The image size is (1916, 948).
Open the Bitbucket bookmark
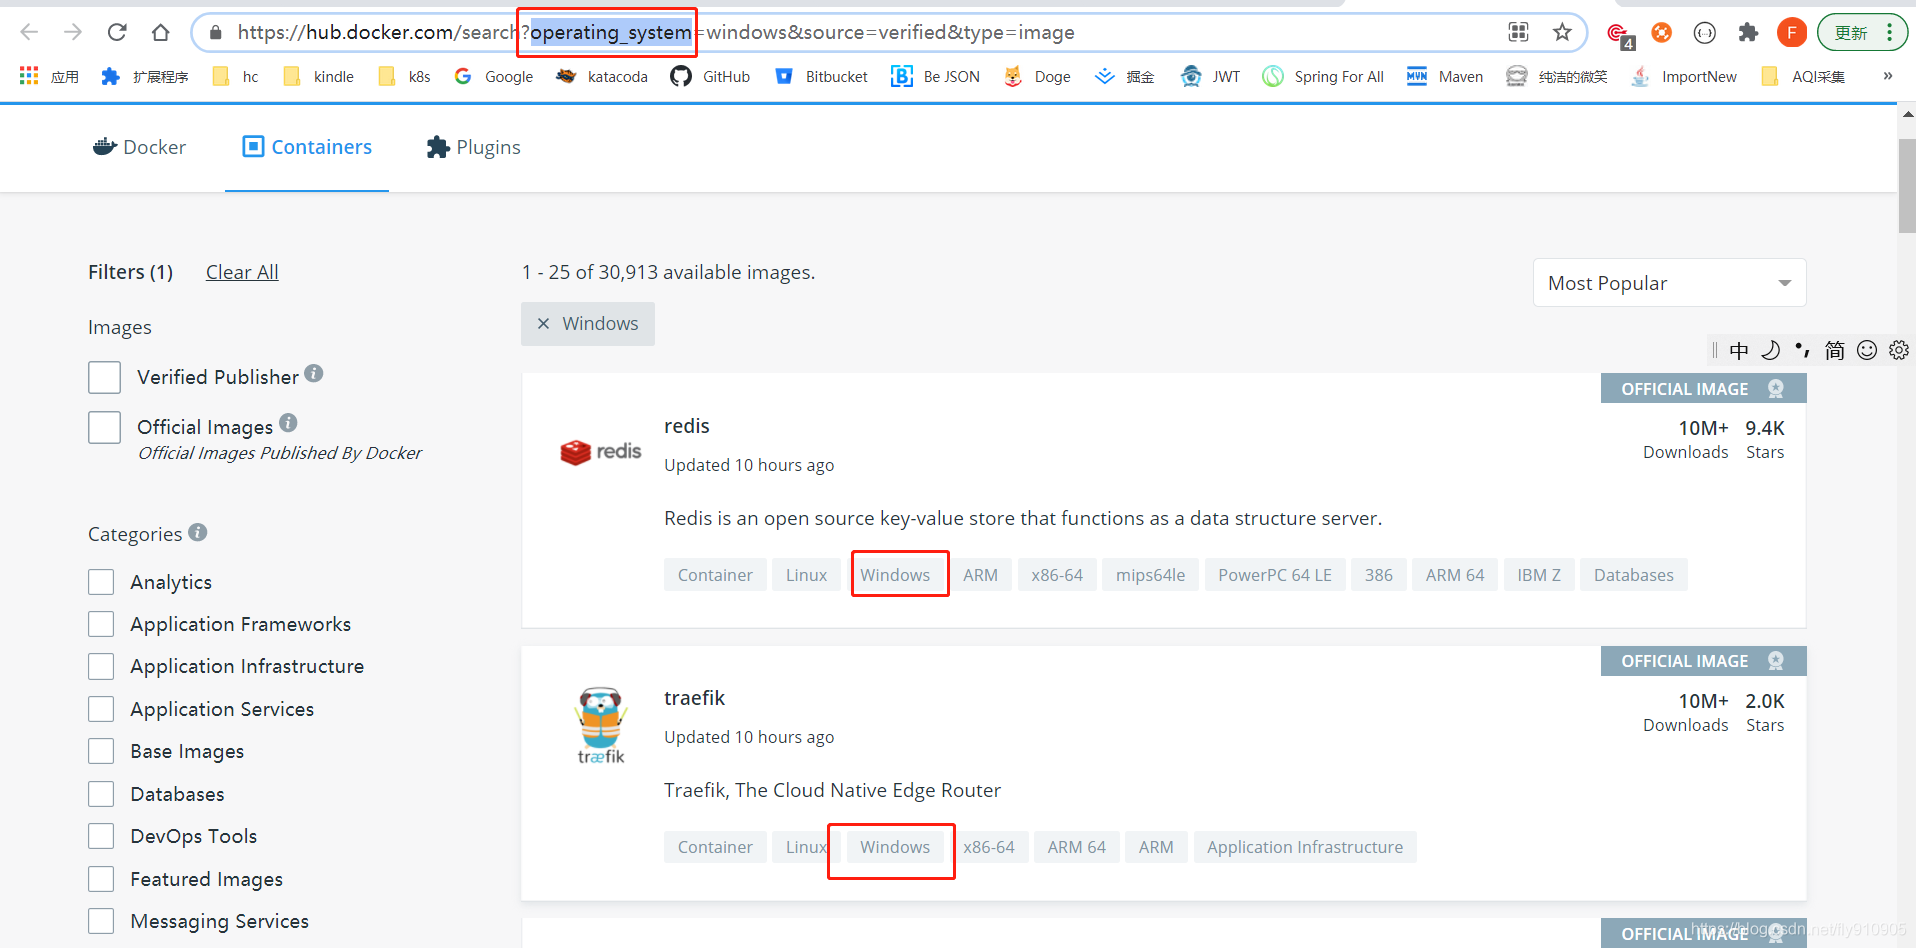pyautogui.click(x=821, y=76)
